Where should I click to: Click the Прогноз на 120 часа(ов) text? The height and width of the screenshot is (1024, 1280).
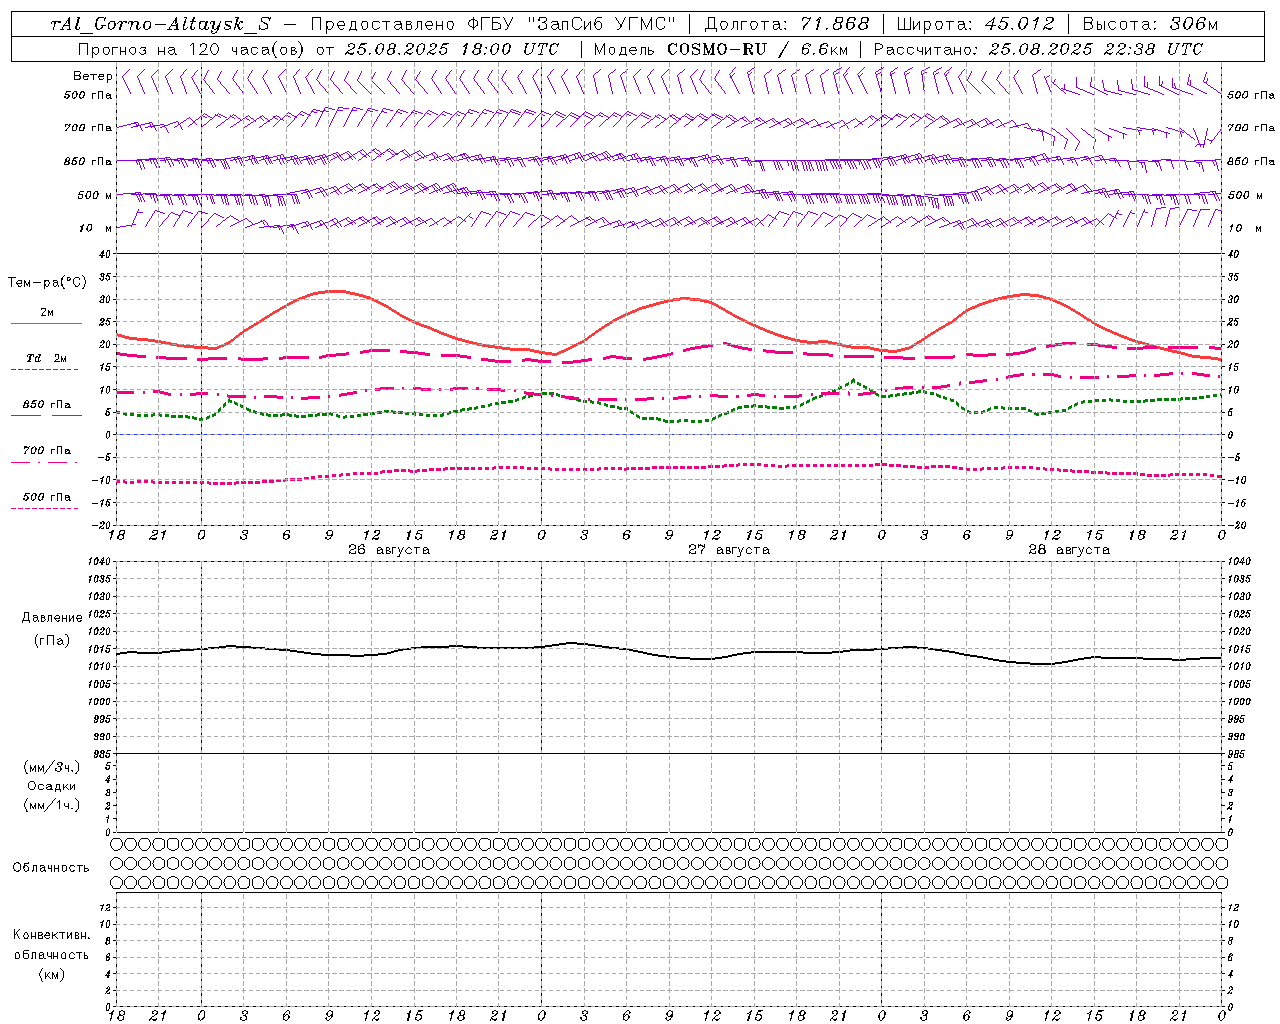tap(191, 49)
